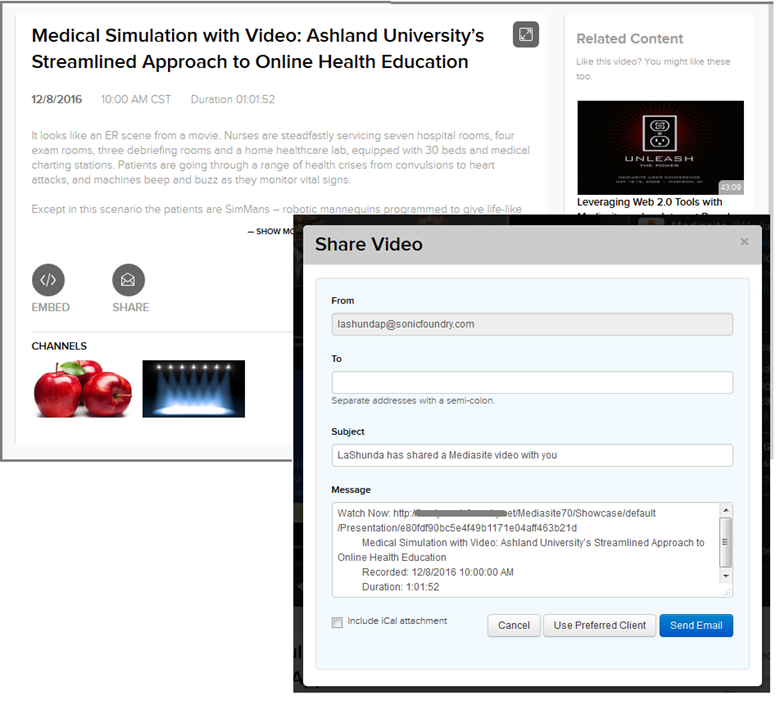The height and width of the screenshot is (705, 780).
Task: Click the Share envelope icon
Action: [x=129, y=282]
